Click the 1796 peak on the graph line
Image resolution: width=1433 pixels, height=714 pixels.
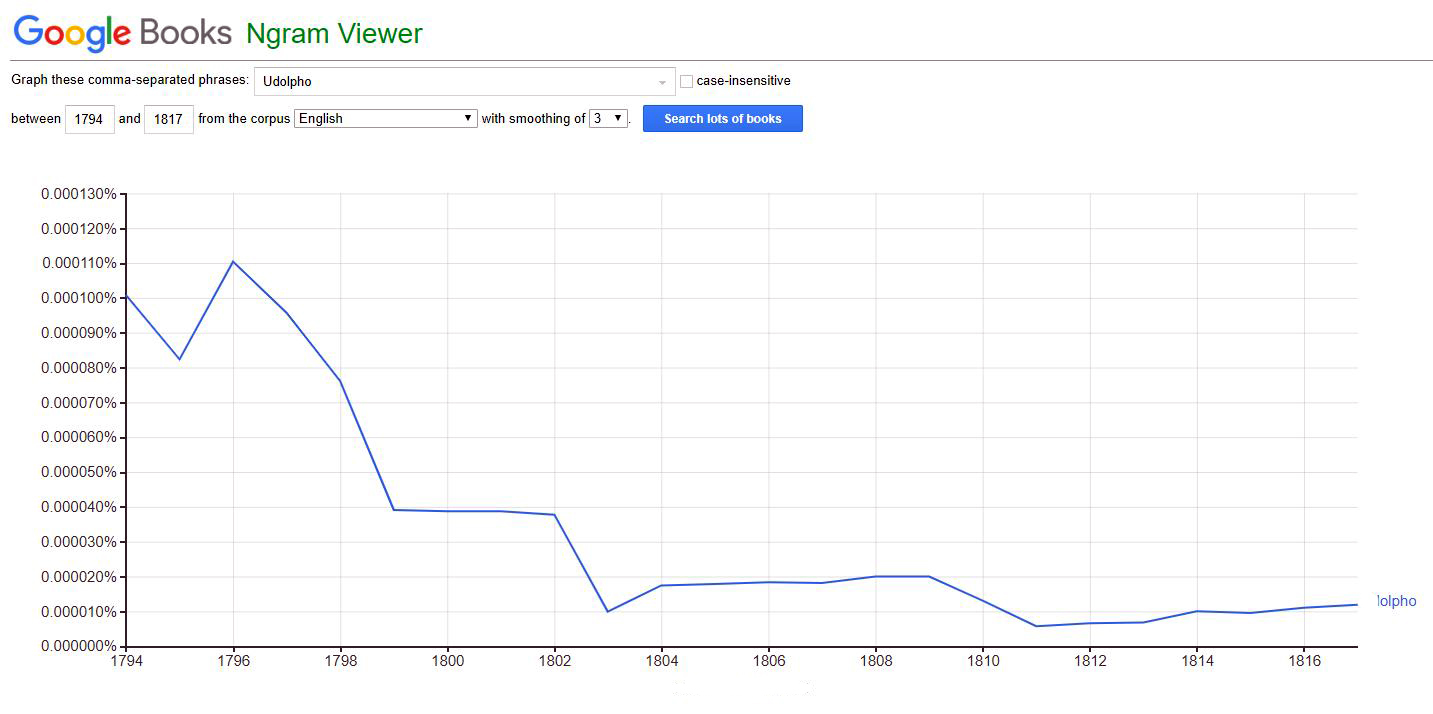tap(233, 261)
